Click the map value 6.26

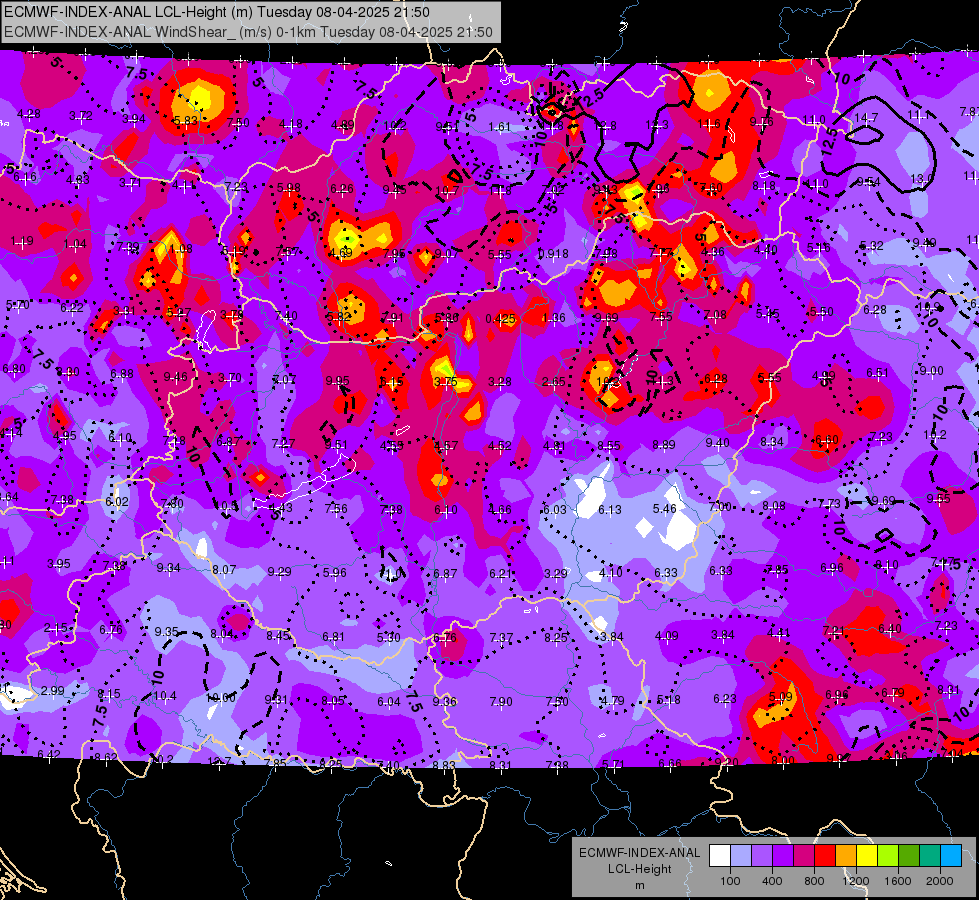click(342, 189)
